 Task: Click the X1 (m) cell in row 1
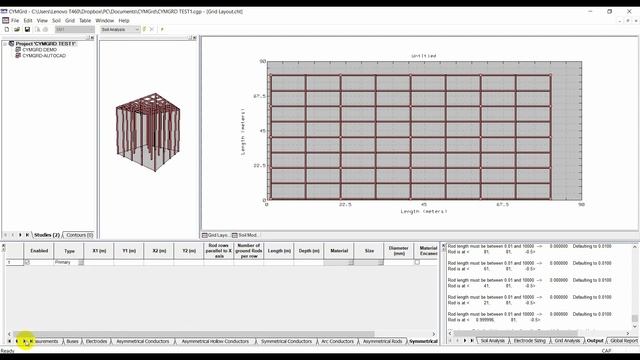pyautogui.click(x=99, y=262)
